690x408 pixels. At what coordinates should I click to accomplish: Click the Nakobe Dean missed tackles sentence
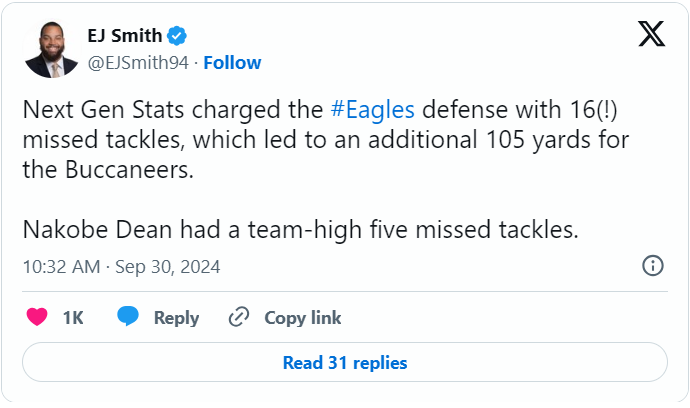(x=301, y=230)
